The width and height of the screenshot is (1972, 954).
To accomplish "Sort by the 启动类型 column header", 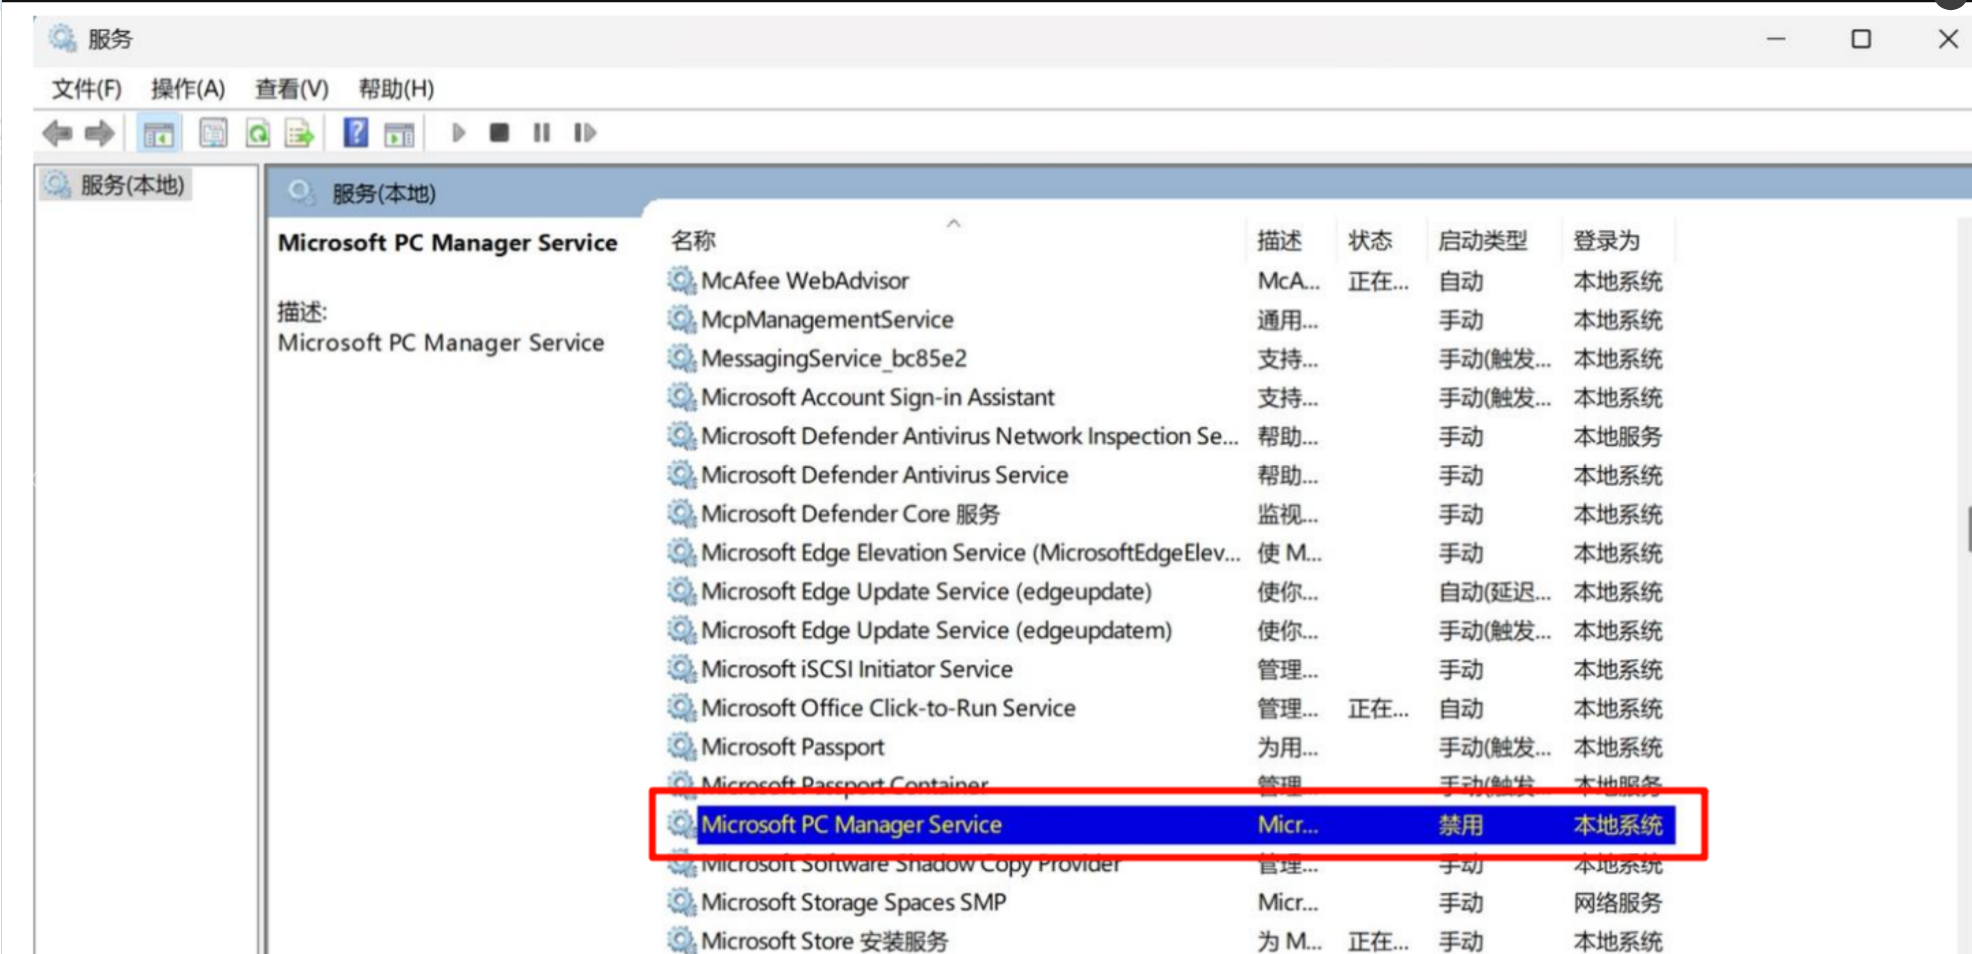I will point(1482,241).
